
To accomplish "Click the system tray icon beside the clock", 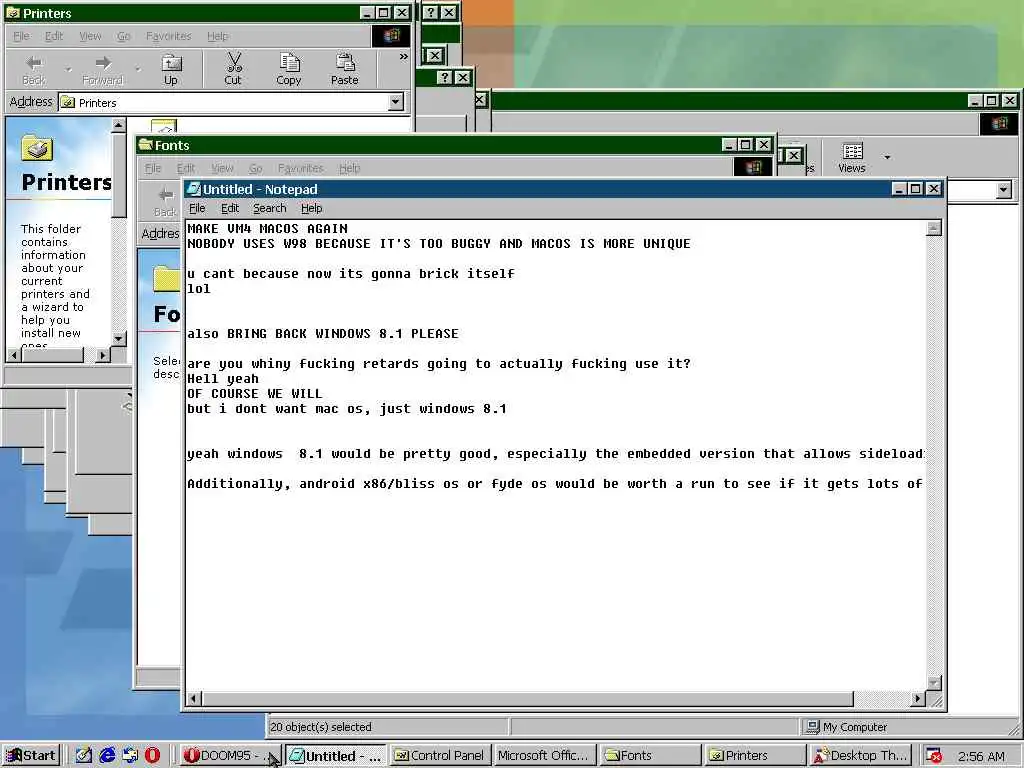I will [x=934, y=756].
